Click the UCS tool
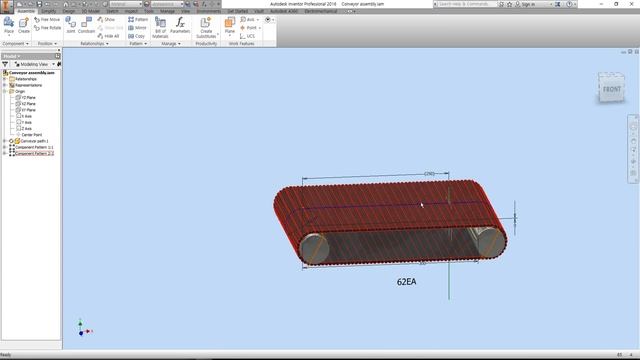 coord(247,36)
